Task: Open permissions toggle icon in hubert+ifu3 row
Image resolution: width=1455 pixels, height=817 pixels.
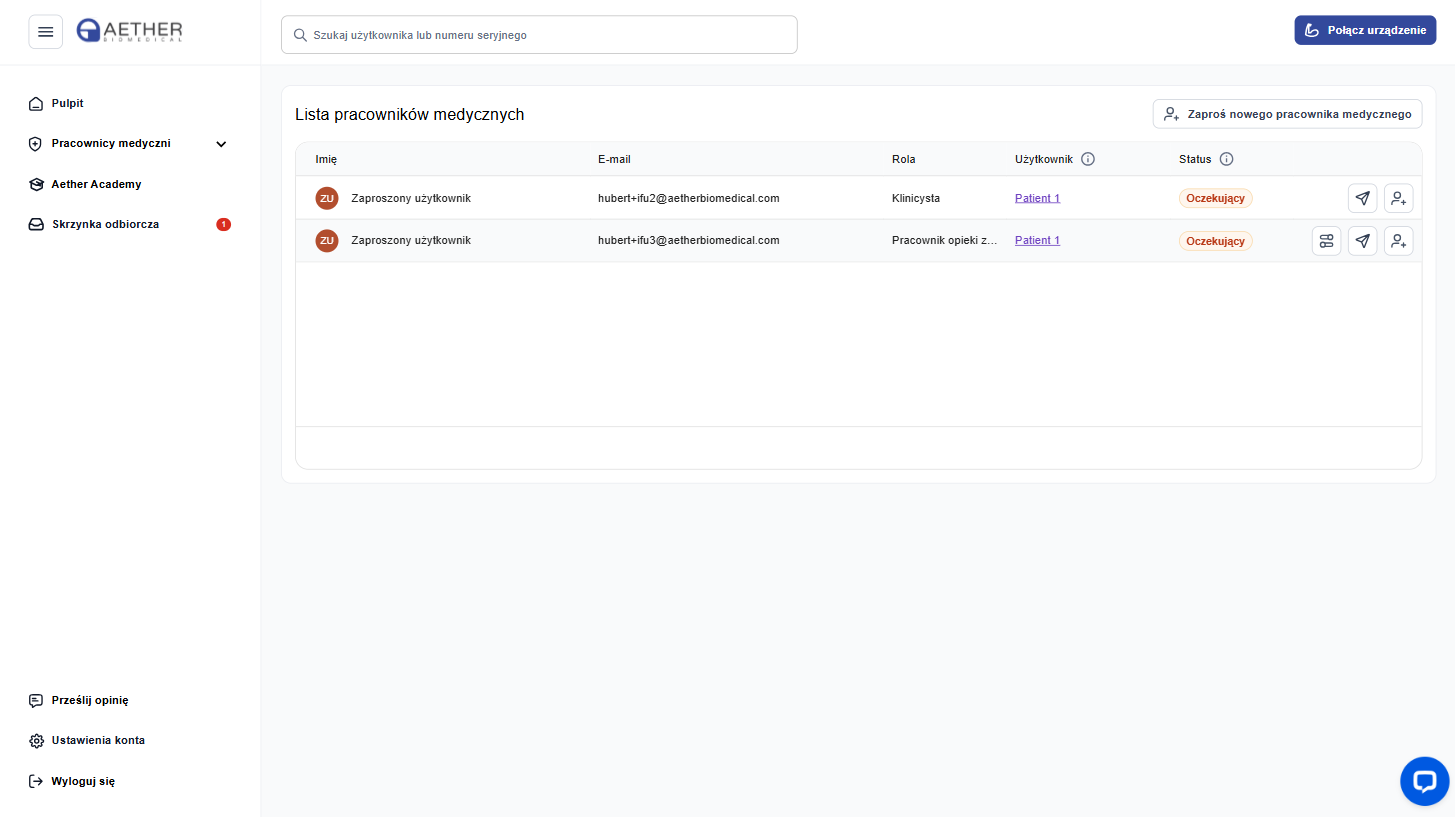Action: tap(1326, 241)
